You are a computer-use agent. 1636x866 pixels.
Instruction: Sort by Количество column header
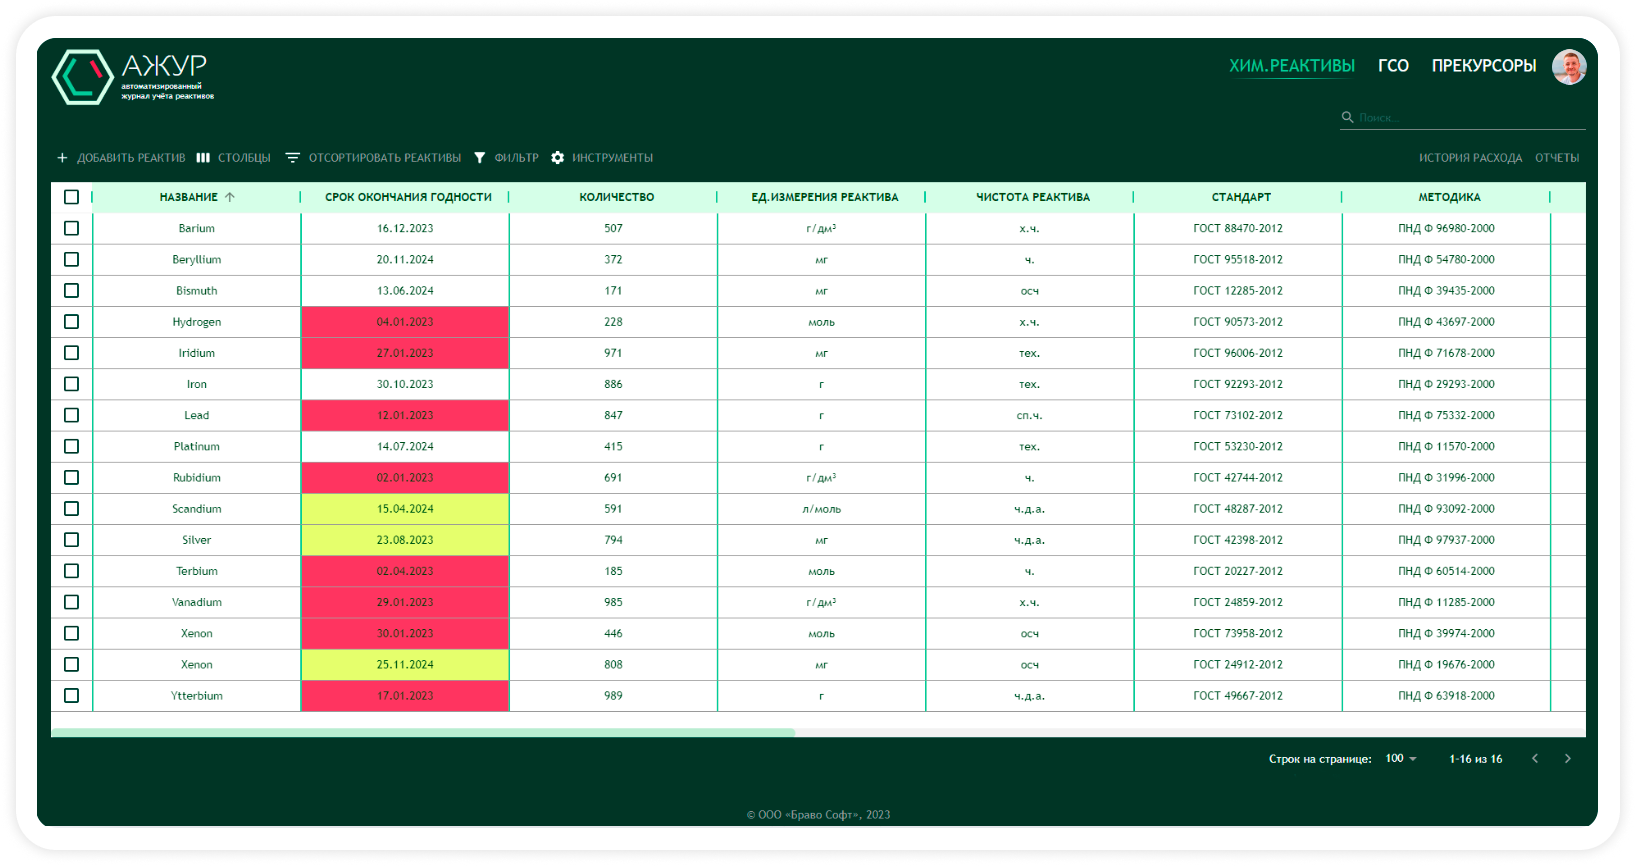click(616, 197)
